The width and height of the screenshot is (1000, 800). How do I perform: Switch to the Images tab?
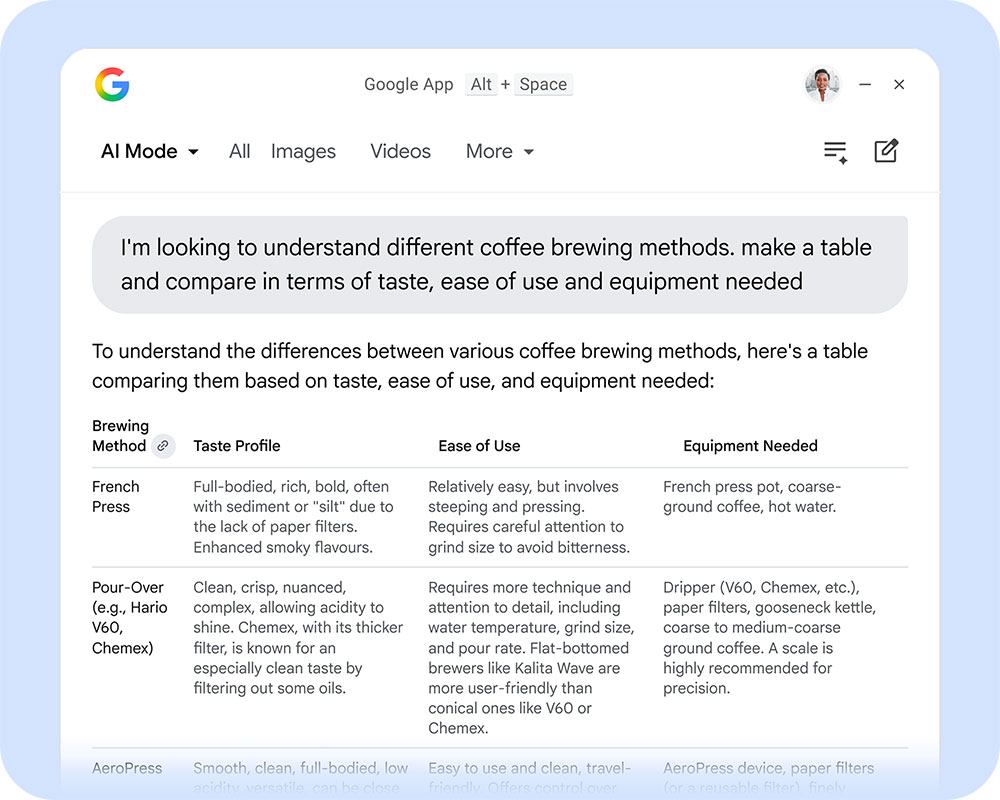click(303, 151)
